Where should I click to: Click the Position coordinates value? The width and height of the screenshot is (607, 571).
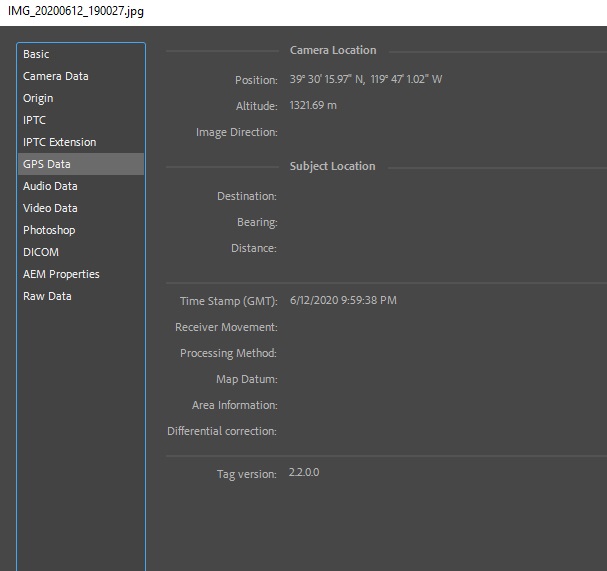[x=365, y=80]
